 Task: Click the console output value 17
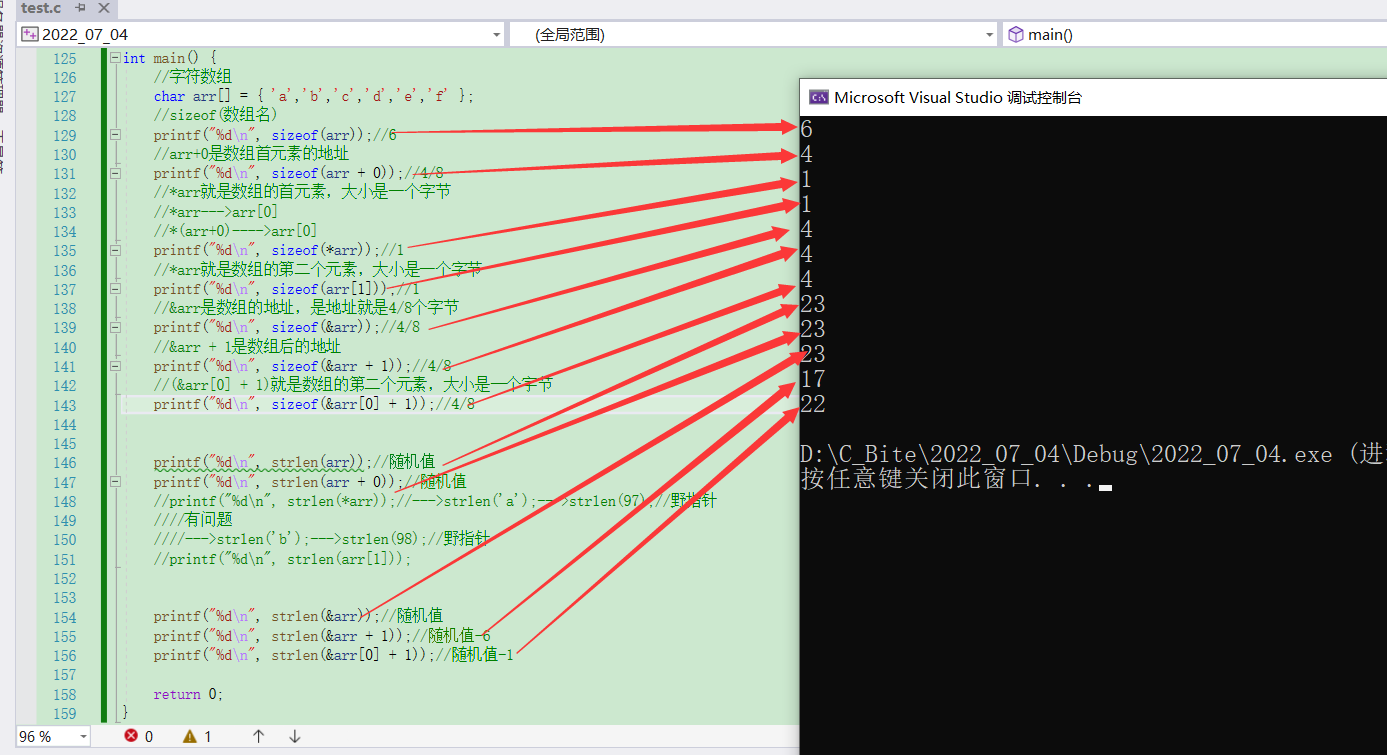[813, 379]
